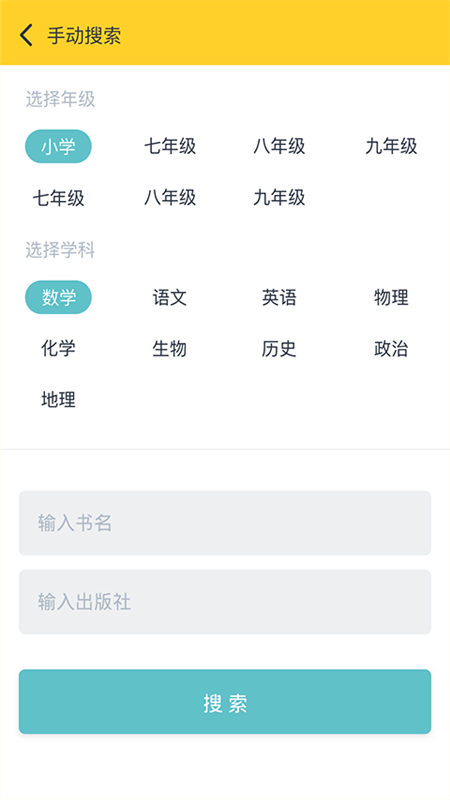The height and width of the screenshot is (800, 450).
Task: Select 八年级 in the lower grade row
Action: tap(170, 197)
